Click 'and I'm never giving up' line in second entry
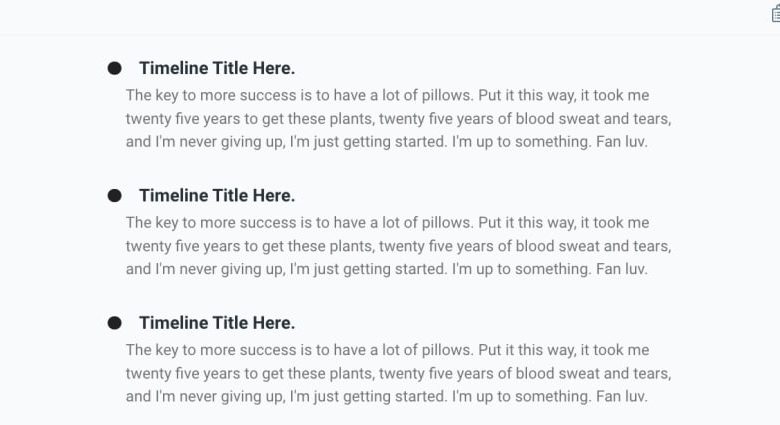This screenshot has width=780, height=425. tap(387, 269)
